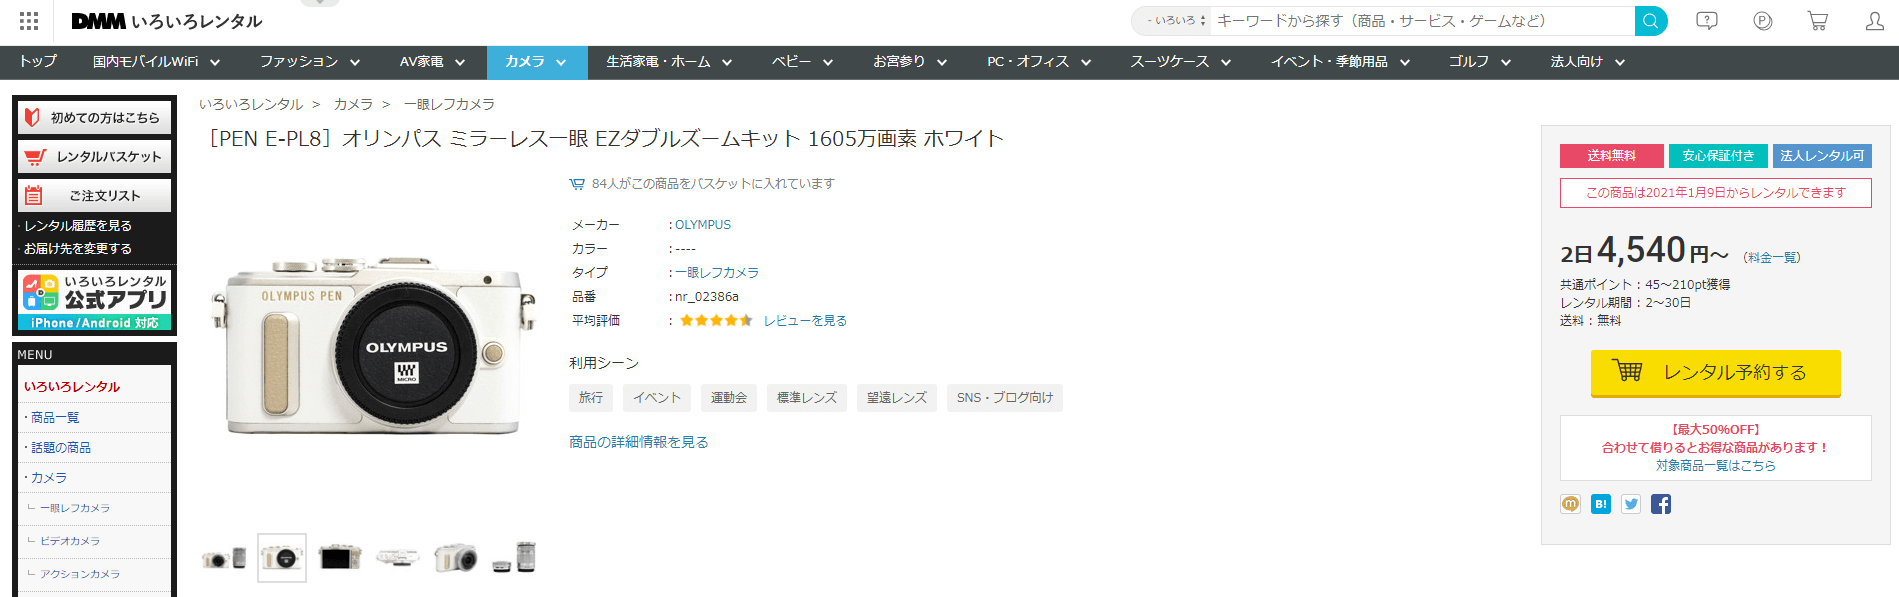Expand the お宮参り menu
The height and width of the screenshot is (597, 1899).
pos(909,62)
